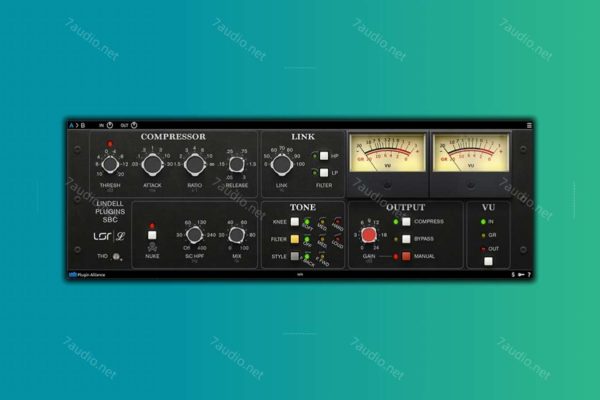This screenshot has height=400, width=600.
Task: Click the right VU meter display
Action: coord(471,153)
